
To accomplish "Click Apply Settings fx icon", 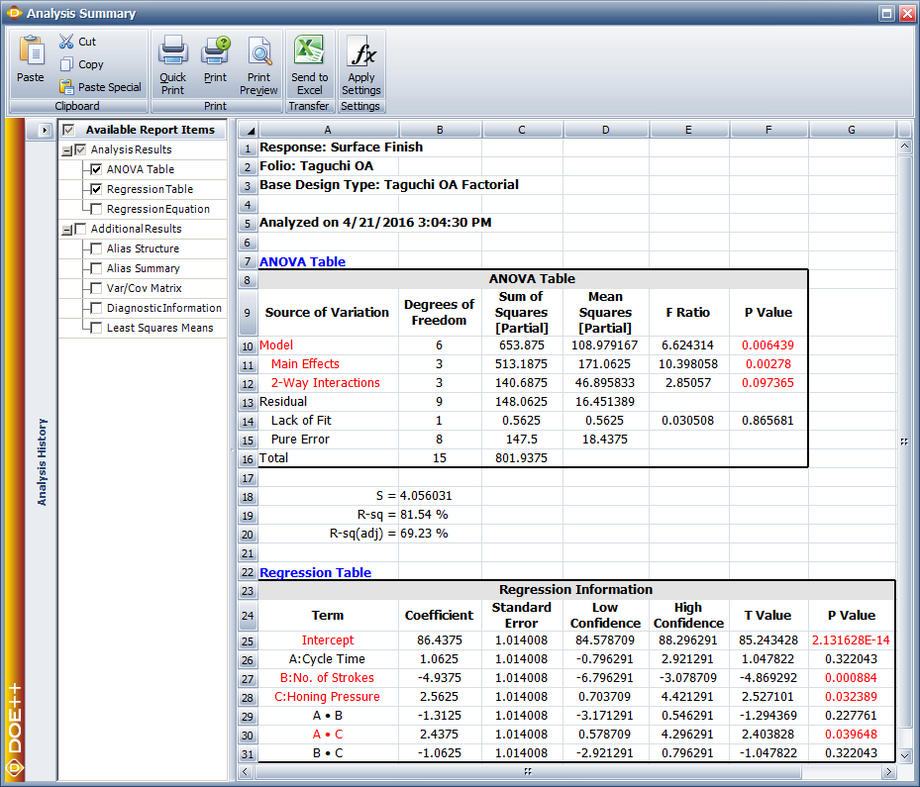I will pyautogui.click(x=361, y=50).
